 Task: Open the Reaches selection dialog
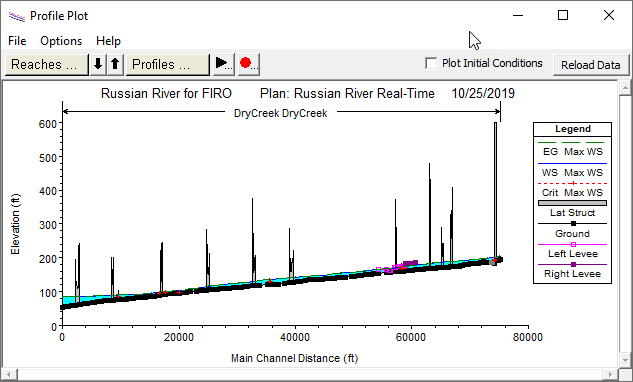tap(46, 64)
